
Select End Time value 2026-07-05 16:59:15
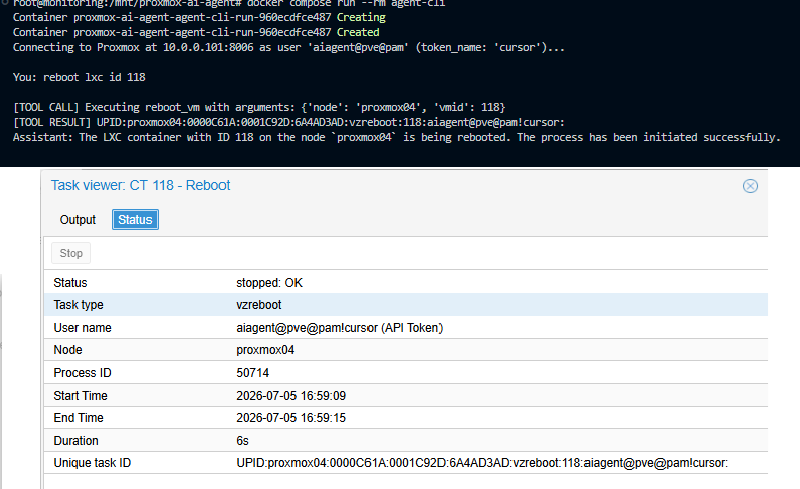(x=291, y=418)
